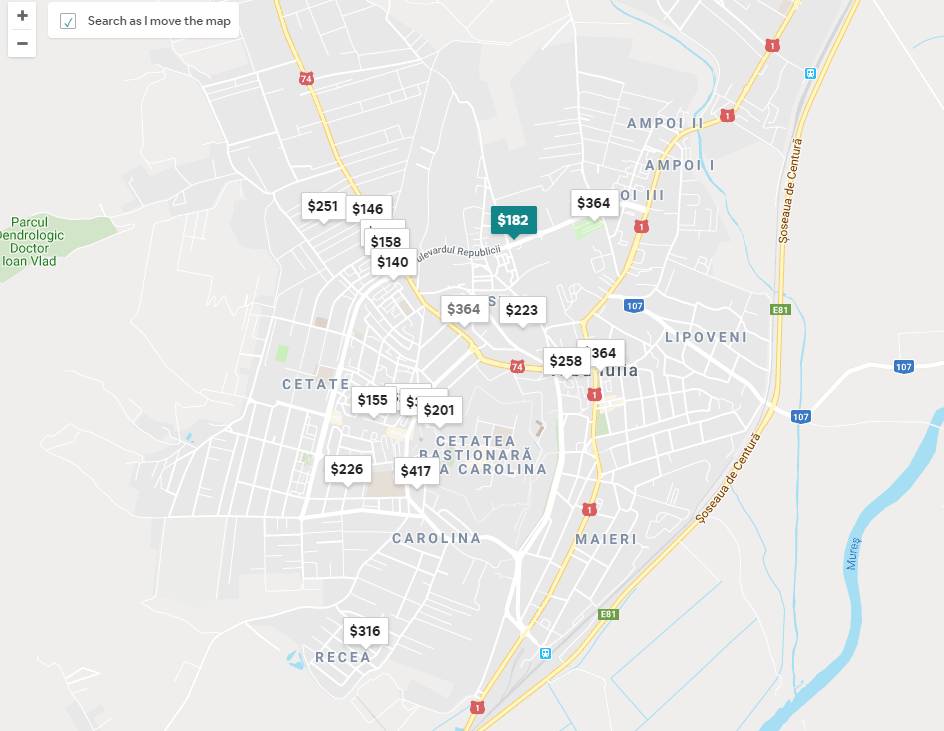Toggle the Search as I move the map checkbox

pos(68,22)
